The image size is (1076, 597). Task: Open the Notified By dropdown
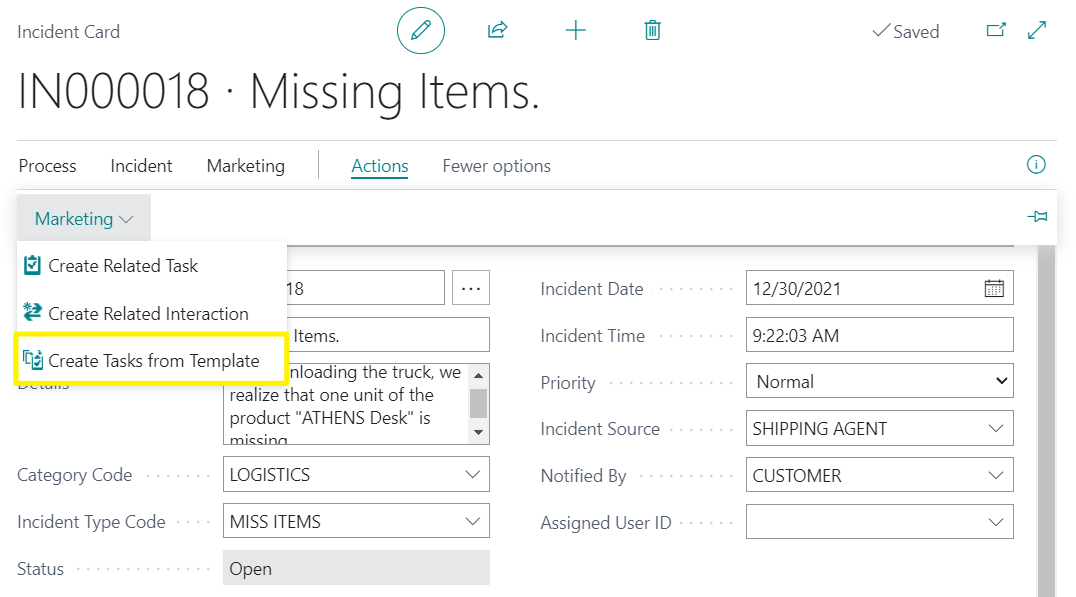(x=1000, y=474)
